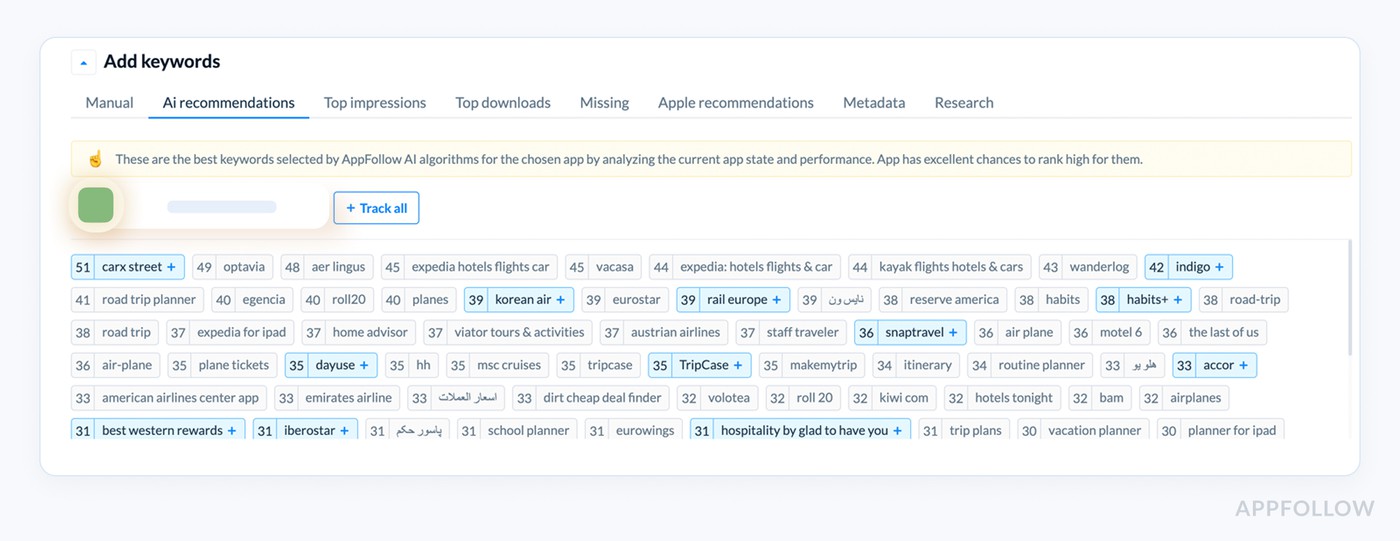Image resolution: width=1400 pixels, height=541 pixels.
Task: Select the roll20 keyword
Action: coord(337,300)
